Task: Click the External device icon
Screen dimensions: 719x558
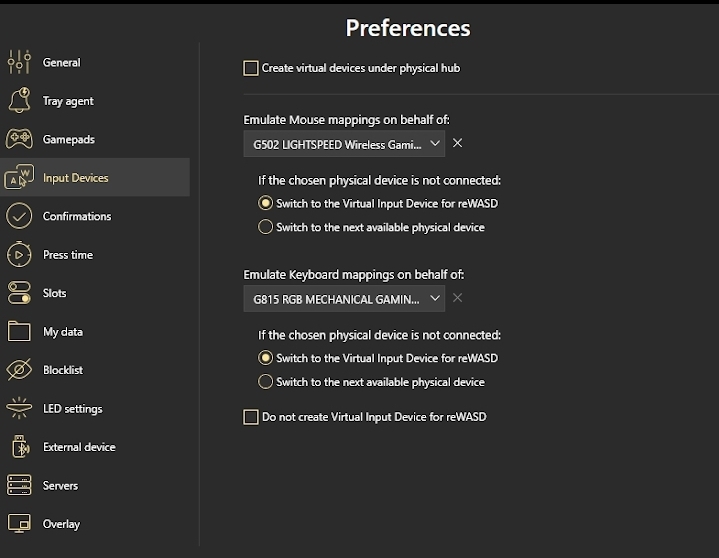Action: 19,447
